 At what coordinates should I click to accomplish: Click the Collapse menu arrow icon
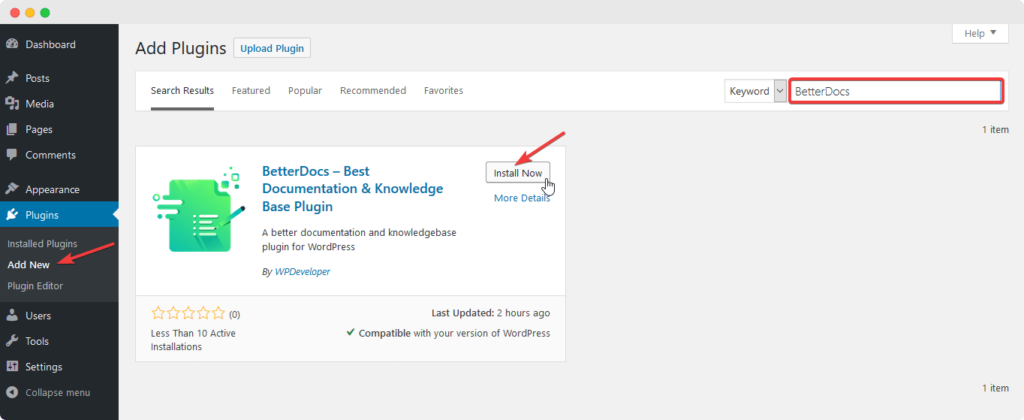pyautogui.click(x=12, y=393)
